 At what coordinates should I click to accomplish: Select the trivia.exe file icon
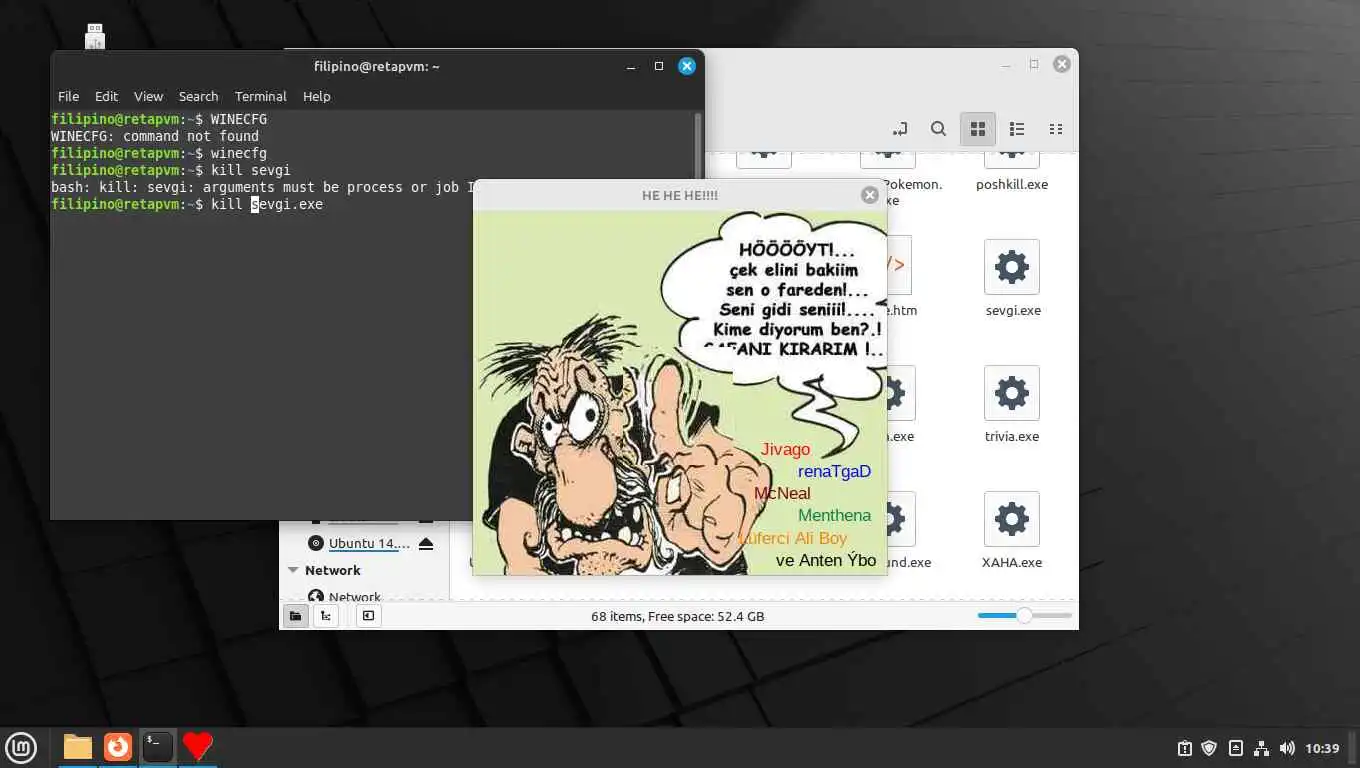1012,393
